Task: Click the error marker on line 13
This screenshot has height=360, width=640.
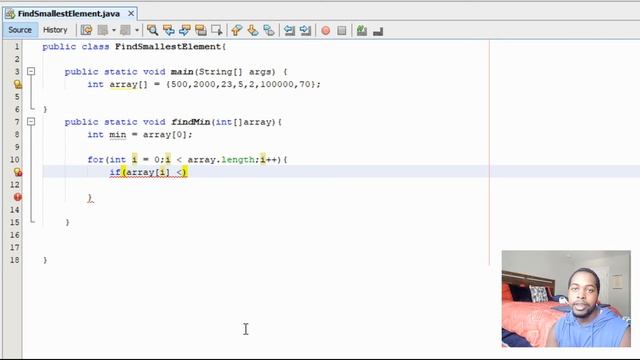Action: tap(18, 197)
